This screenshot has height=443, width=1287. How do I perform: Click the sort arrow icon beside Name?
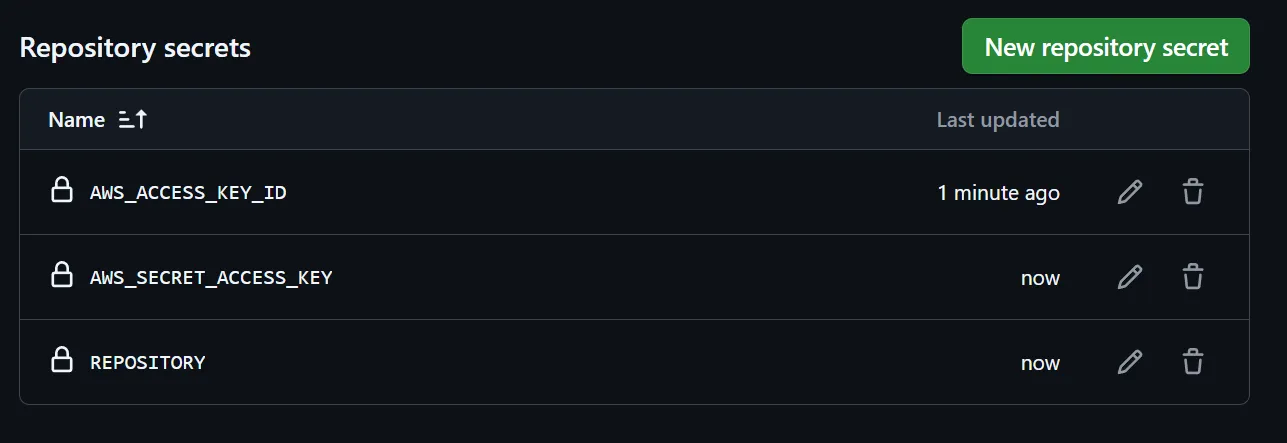(132, 120)
